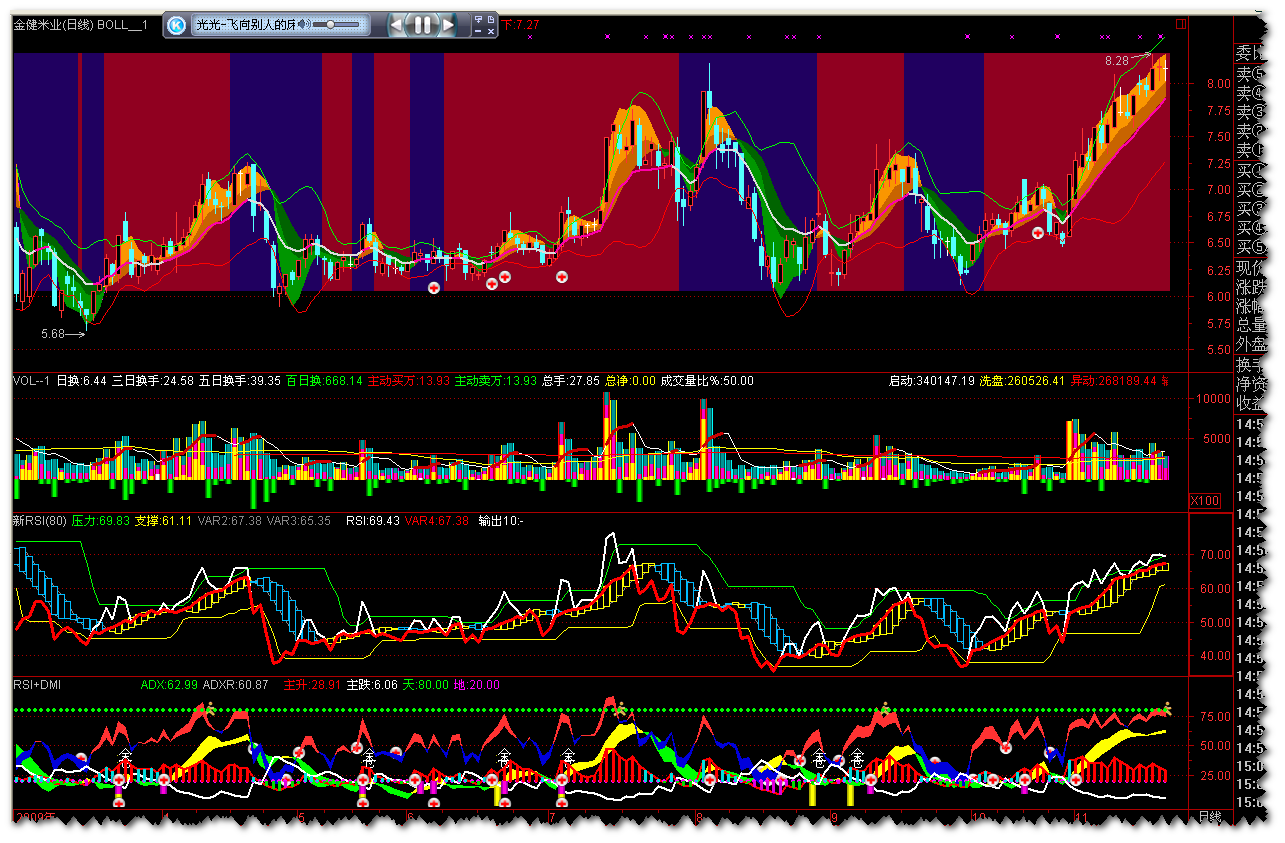Screen dimensions: 1285x843
Task: Click the ADX:62.99 value
Action: [169, 685]
